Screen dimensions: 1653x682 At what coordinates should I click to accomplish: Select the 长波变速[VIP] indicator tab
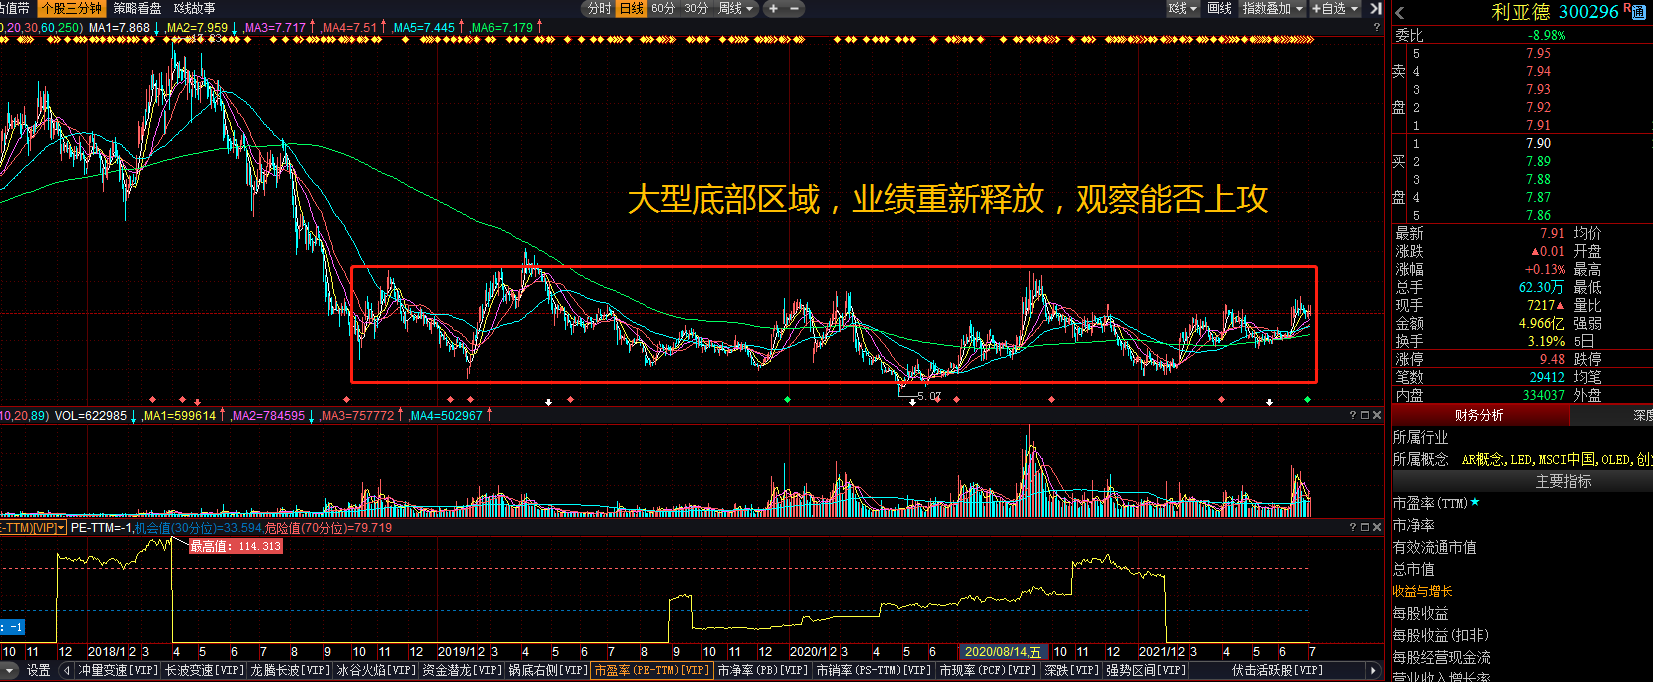click(204, 670)
